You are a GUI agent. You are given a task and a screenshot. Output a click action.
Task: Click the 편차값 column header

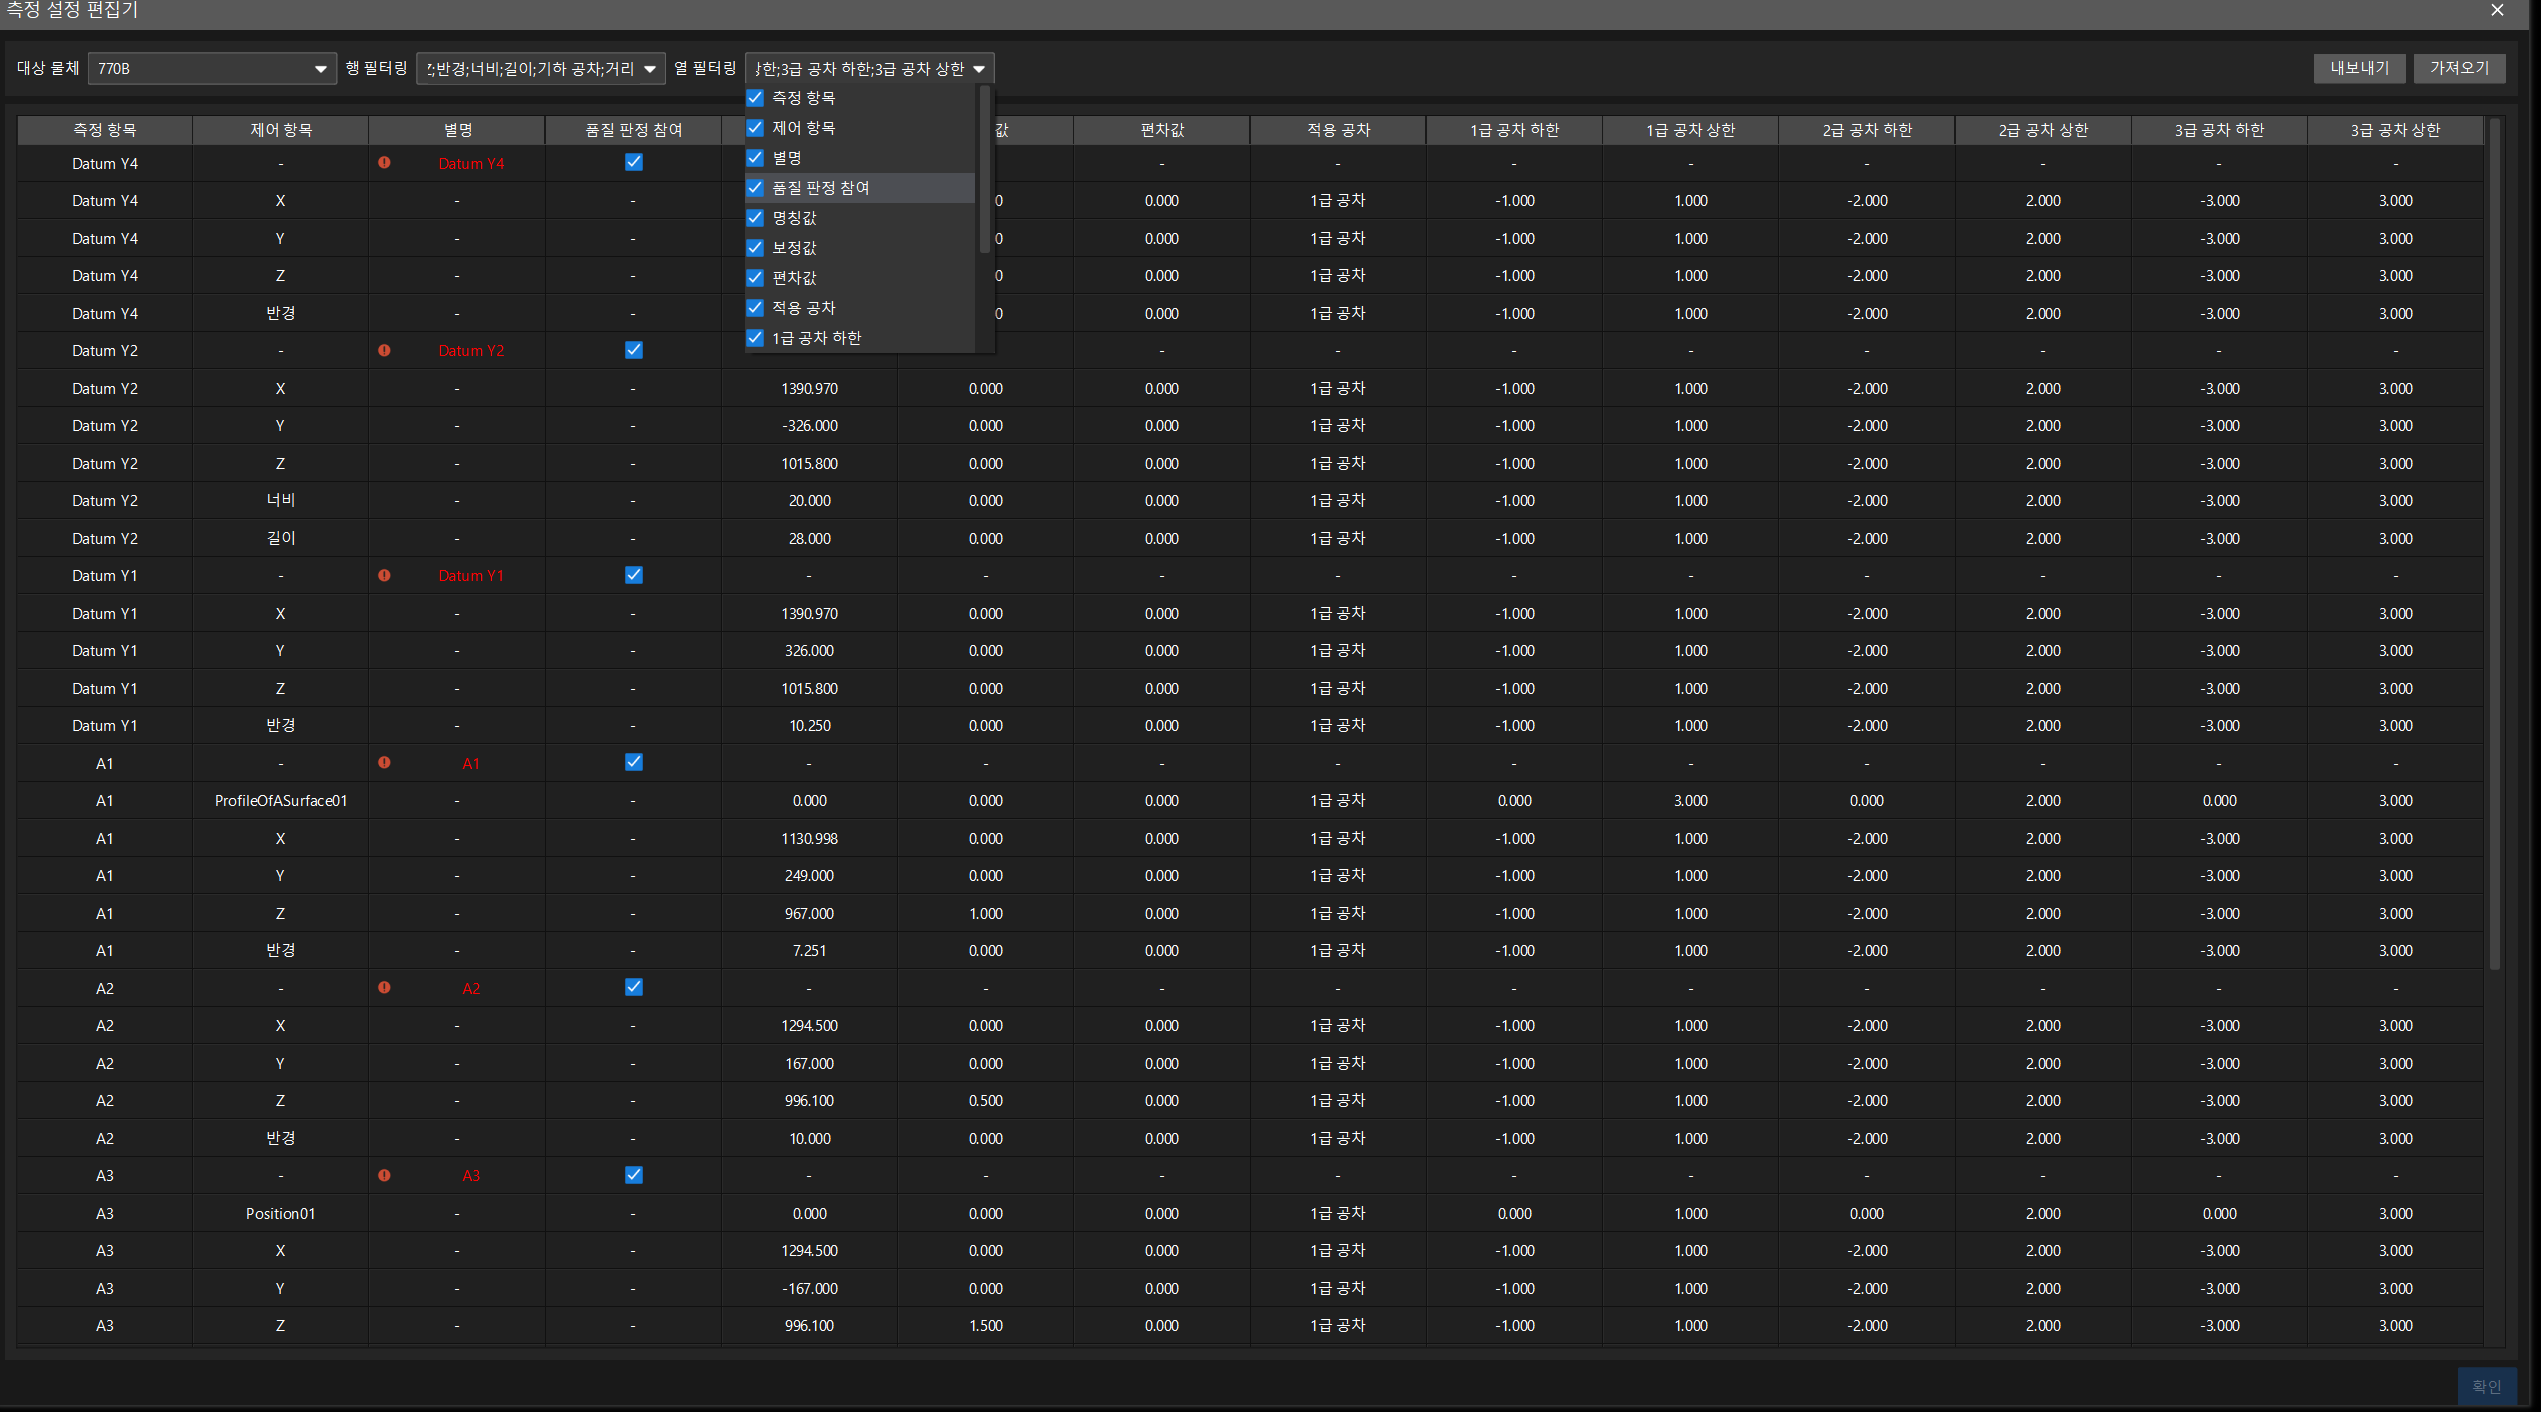pyautogui.click(x=1162, y=130)
